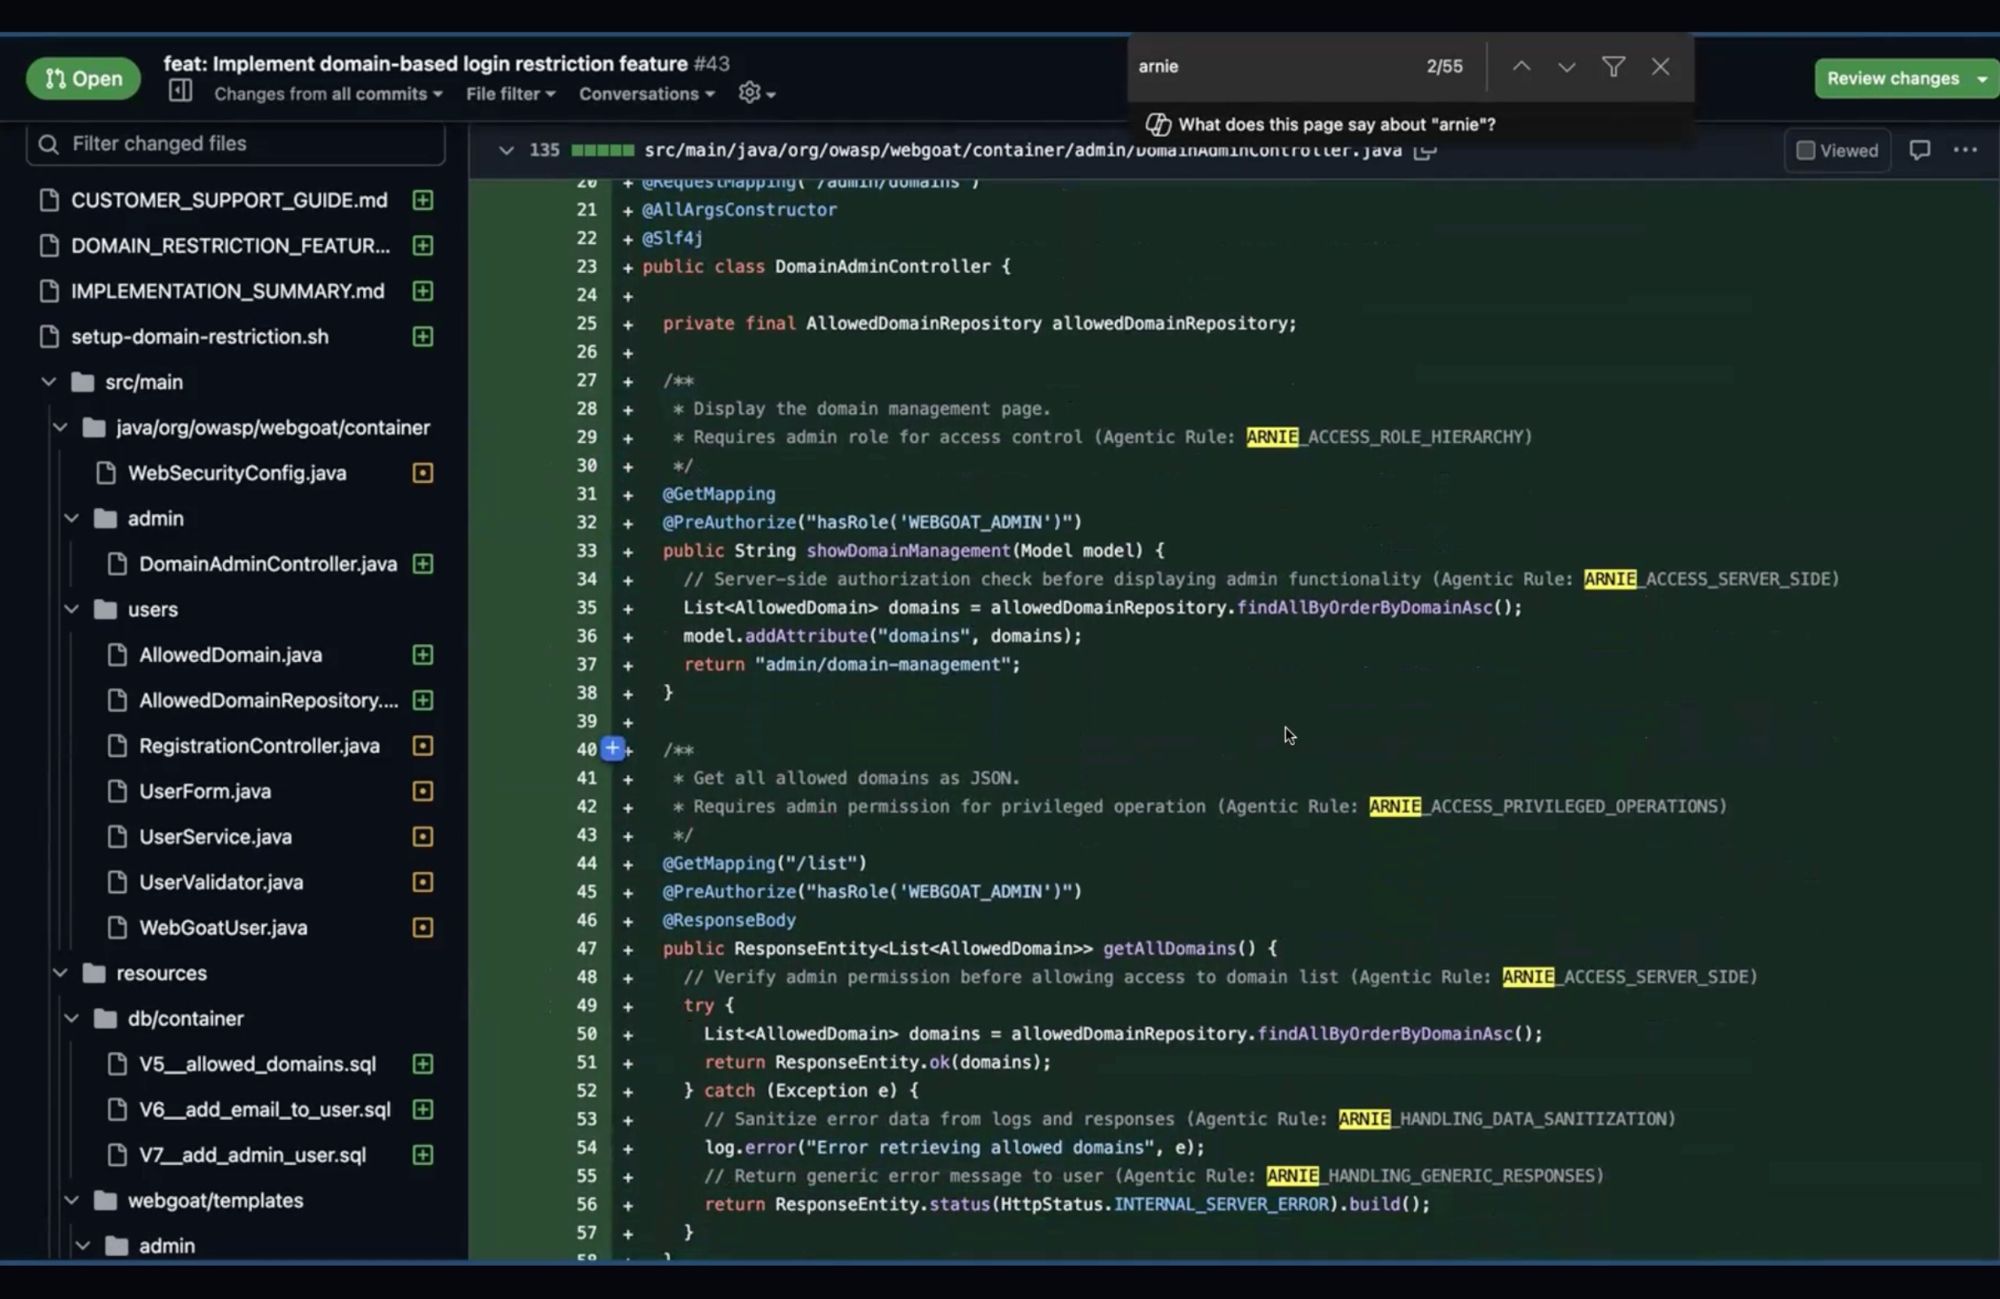
Task: Toggle the file tree sidebar panel icon
Action: pos(180,91)
